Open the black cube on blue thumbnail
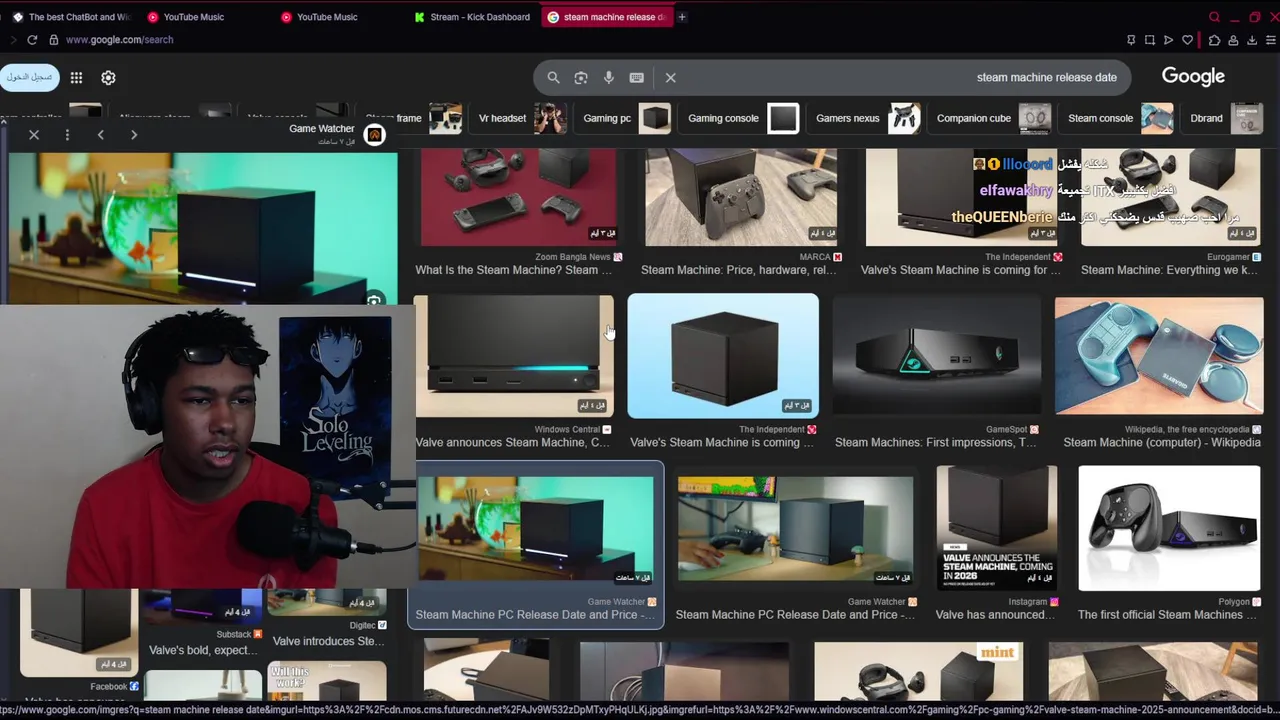Screen dimensions: 1280x720 point(723,356)
